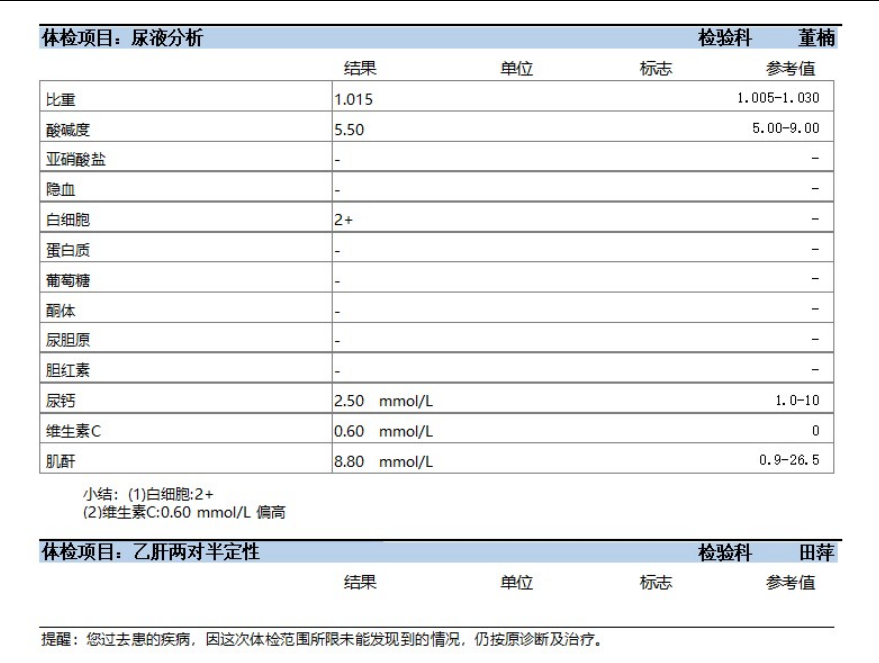Click the 尿钙 result 2.50 mmol/L

383,401
